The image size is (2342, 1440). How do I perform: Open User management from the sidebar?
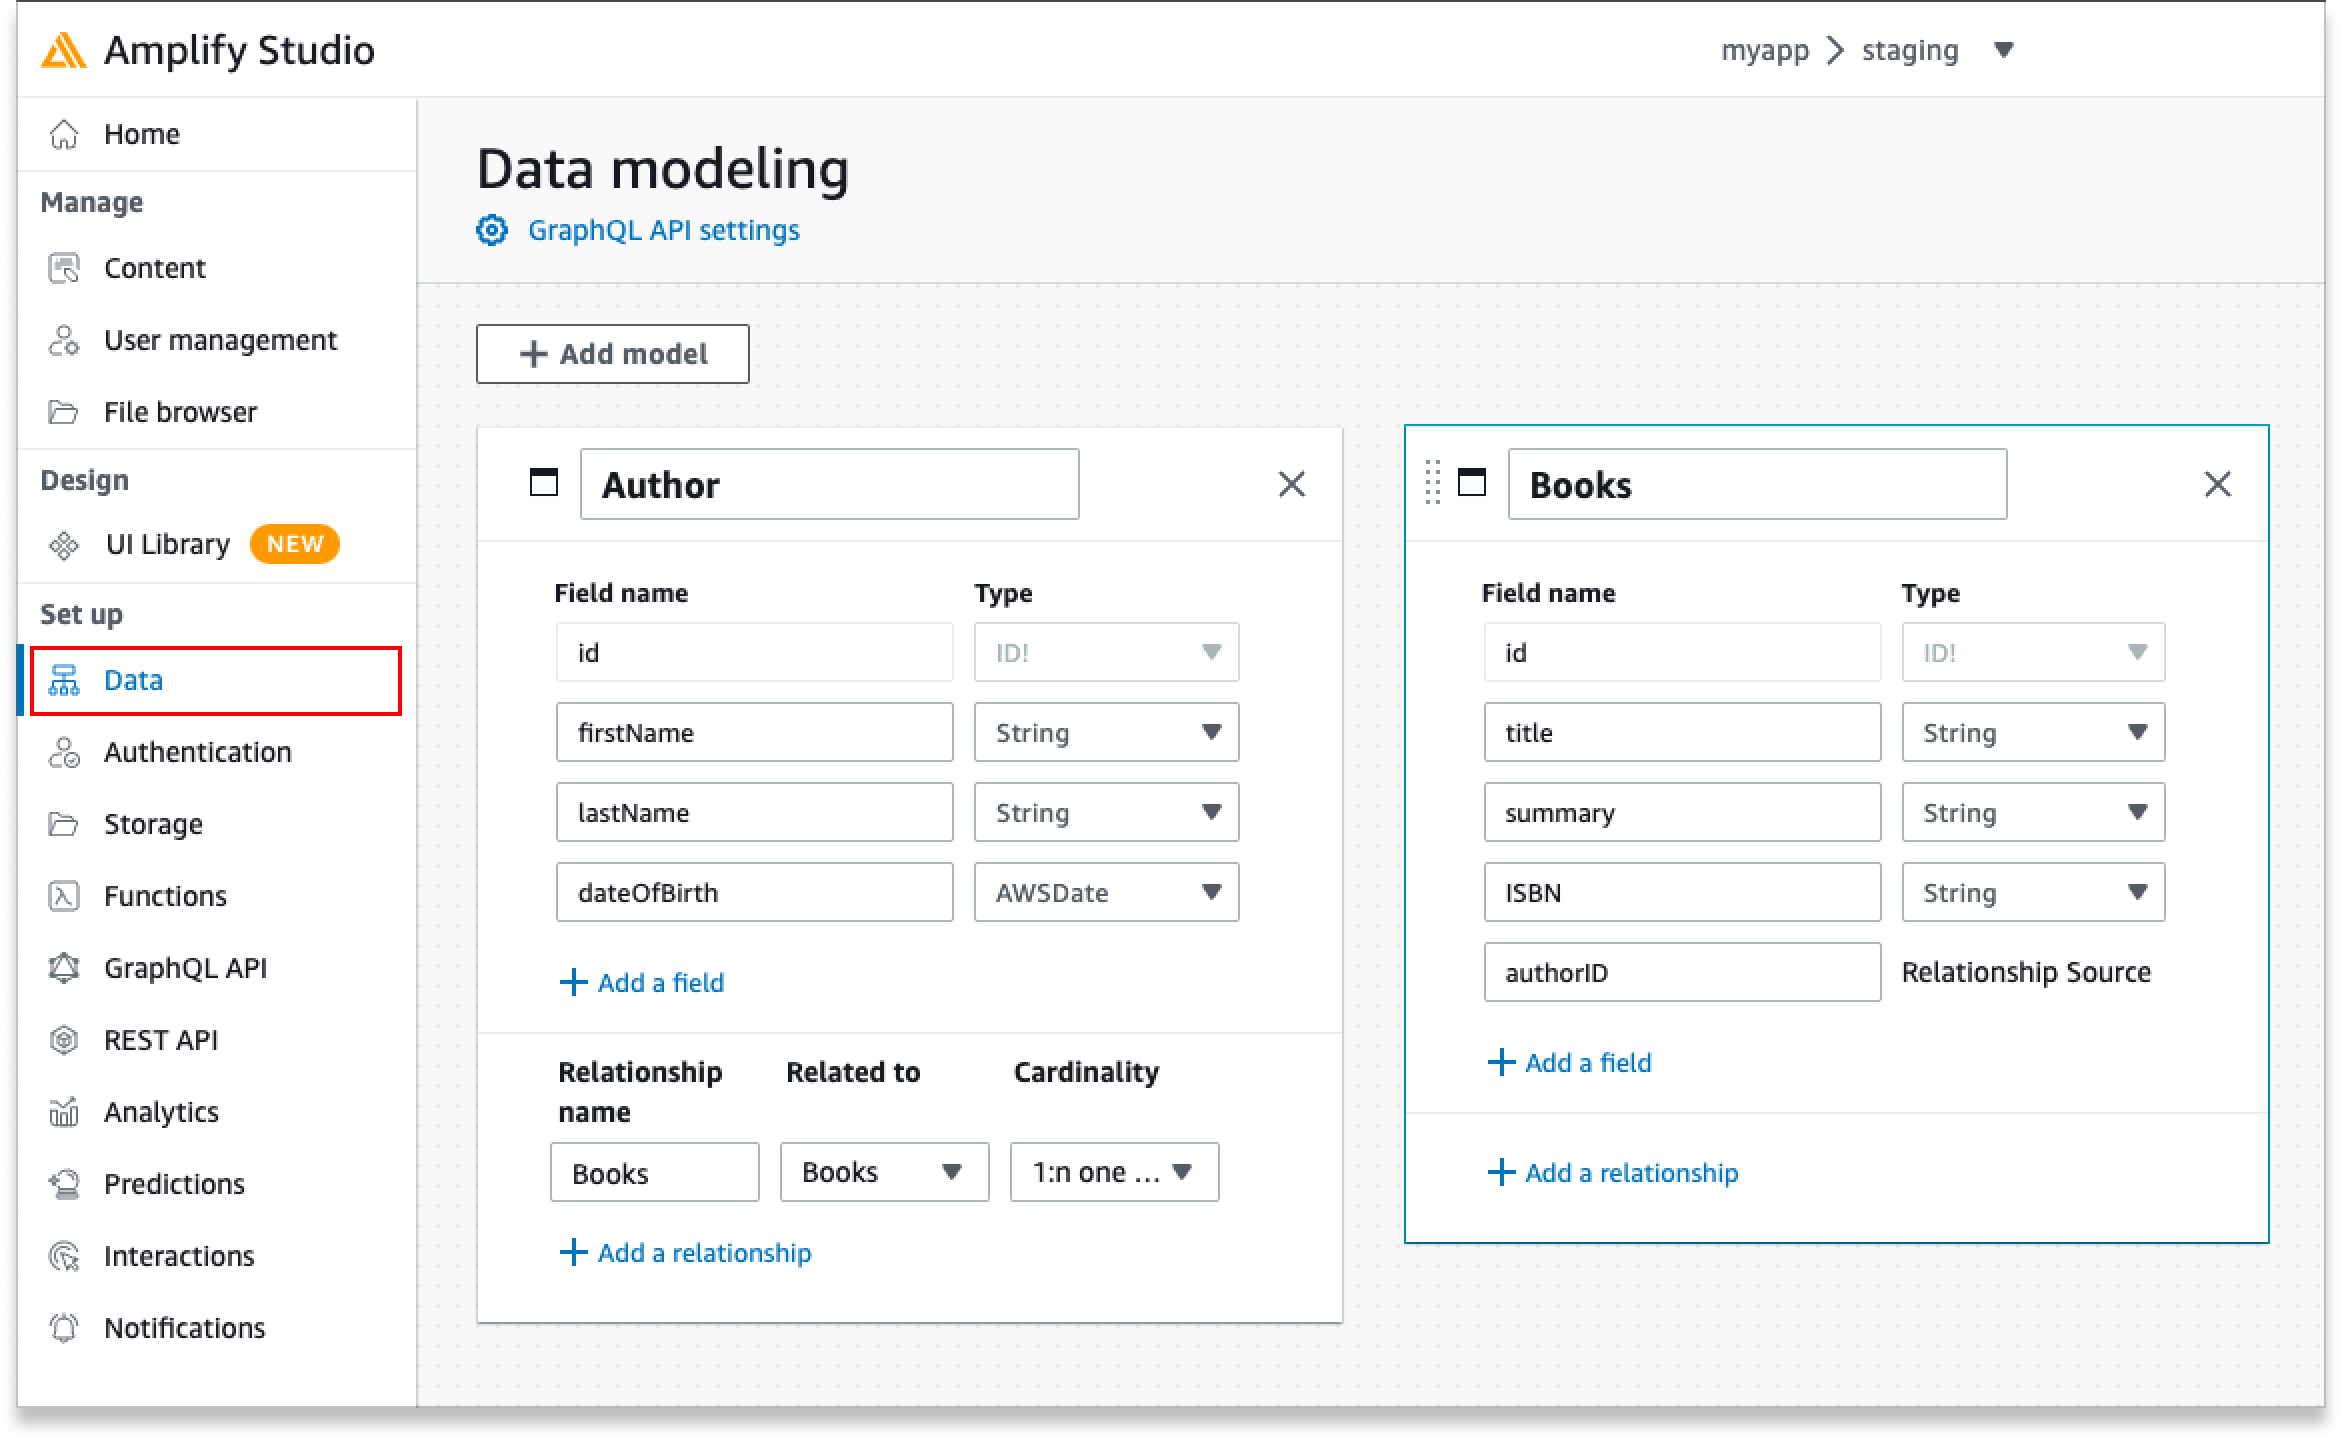coord(219,340)
